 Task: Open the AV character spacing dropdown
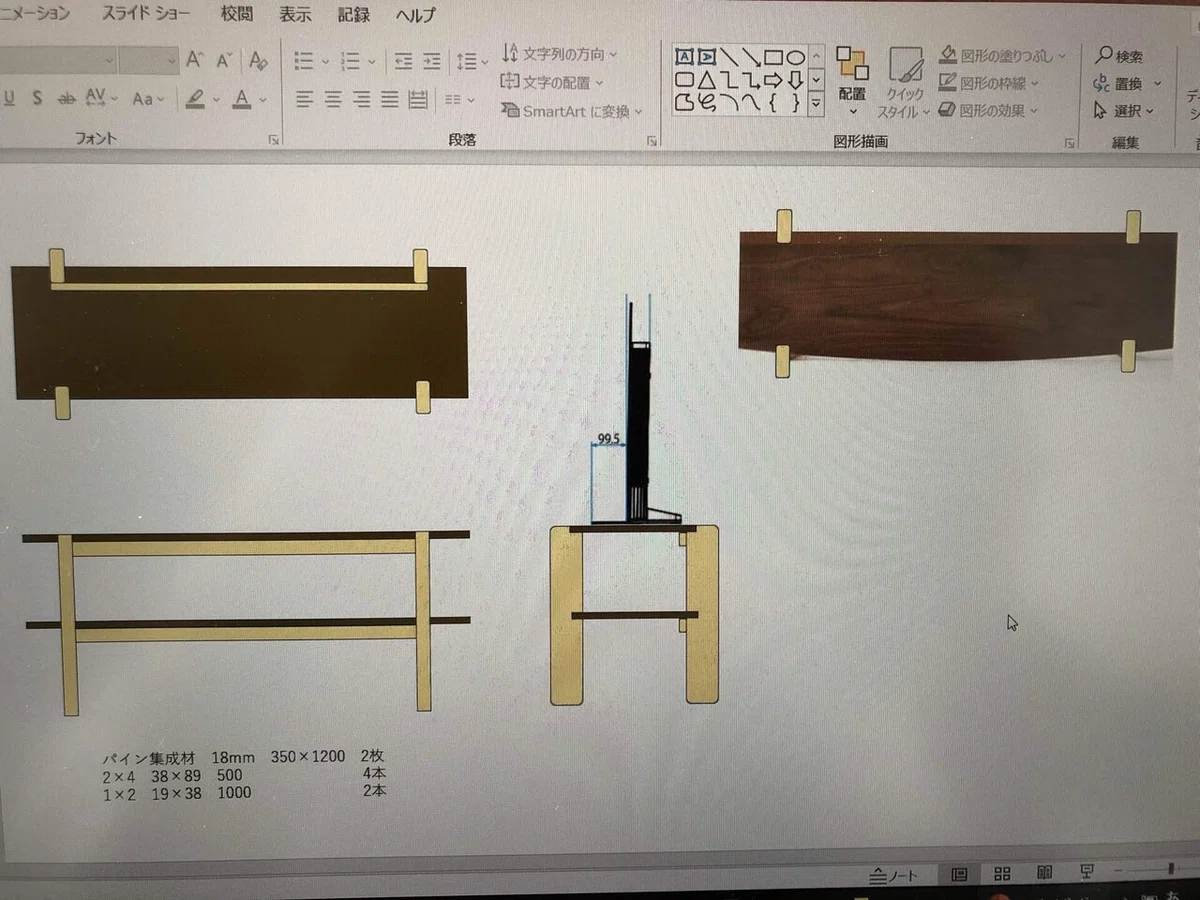(x=101, y=98)
